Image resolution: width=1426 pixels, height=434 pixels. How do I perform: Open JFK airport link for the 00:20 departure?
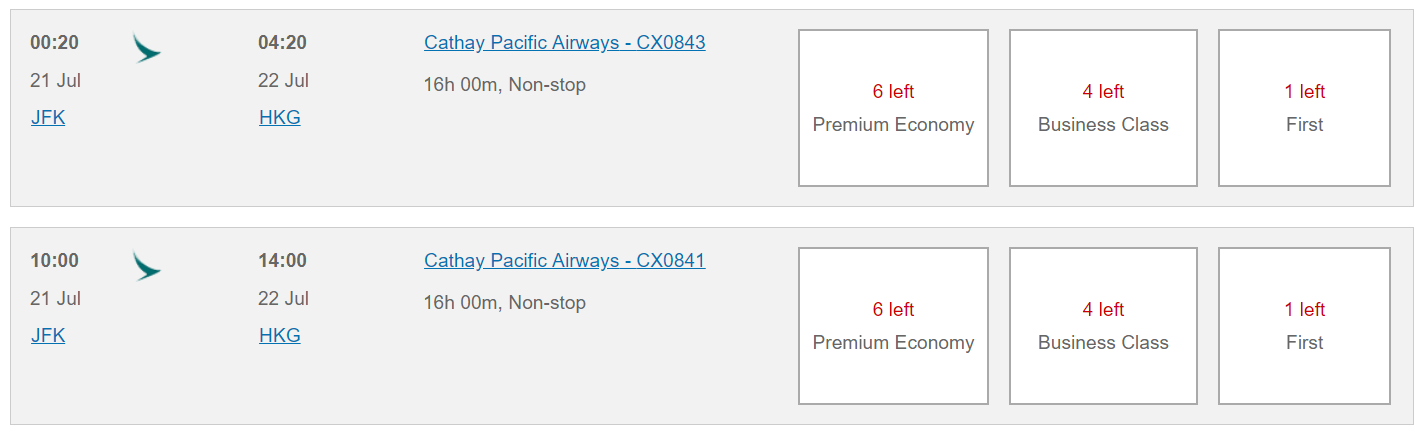pos(48,117)
